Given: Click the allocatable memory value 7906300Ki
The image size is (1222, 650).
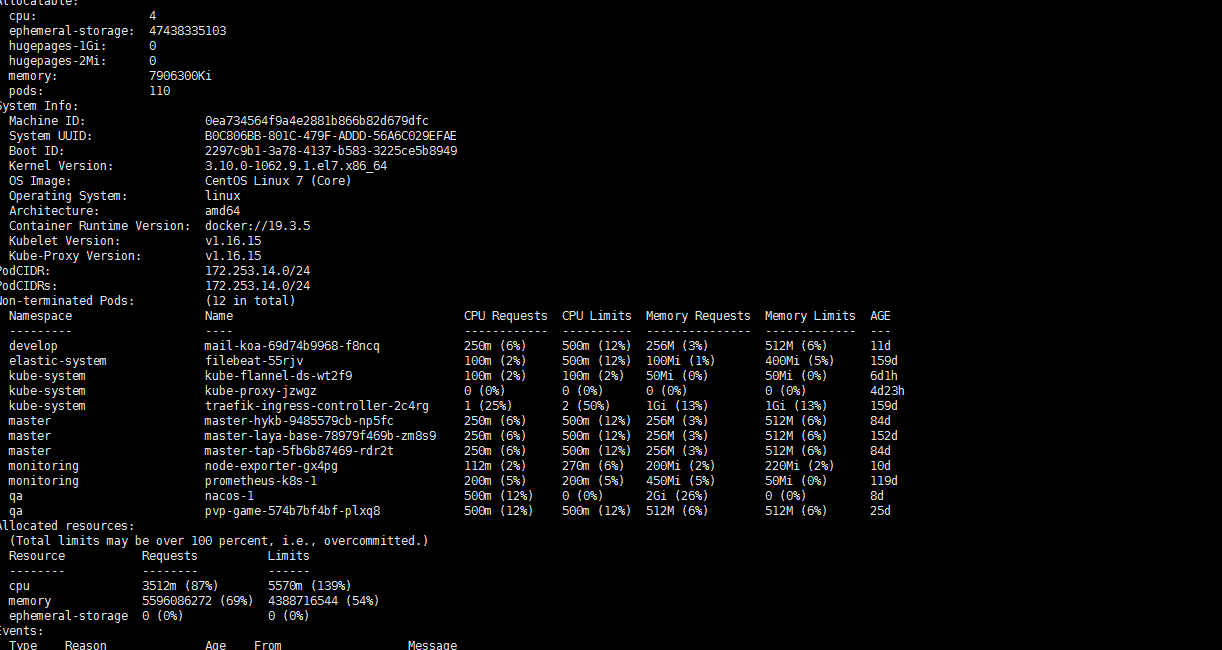Looking at the screenshot, I should [180, 76].
